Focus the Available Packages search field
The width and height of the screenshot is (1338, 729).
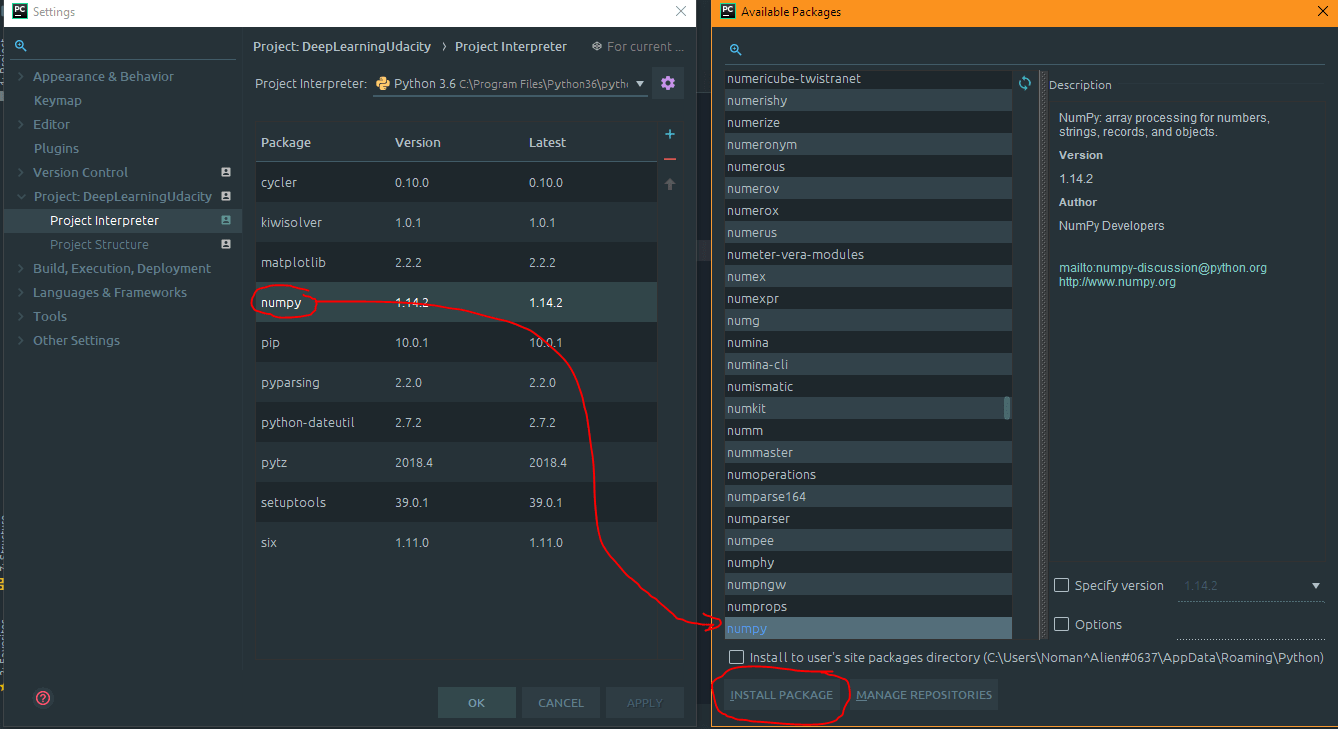1025,50
